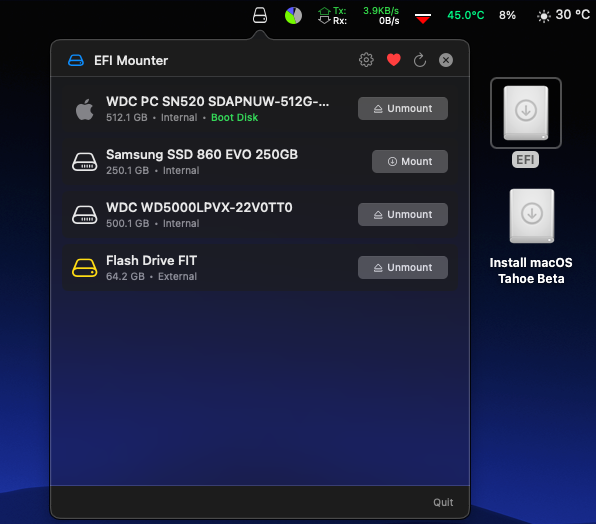596x524 pixels.
Task: Open the 30 °C weather menu bar item
Action: pyautogui.click(x=563, y=15)
